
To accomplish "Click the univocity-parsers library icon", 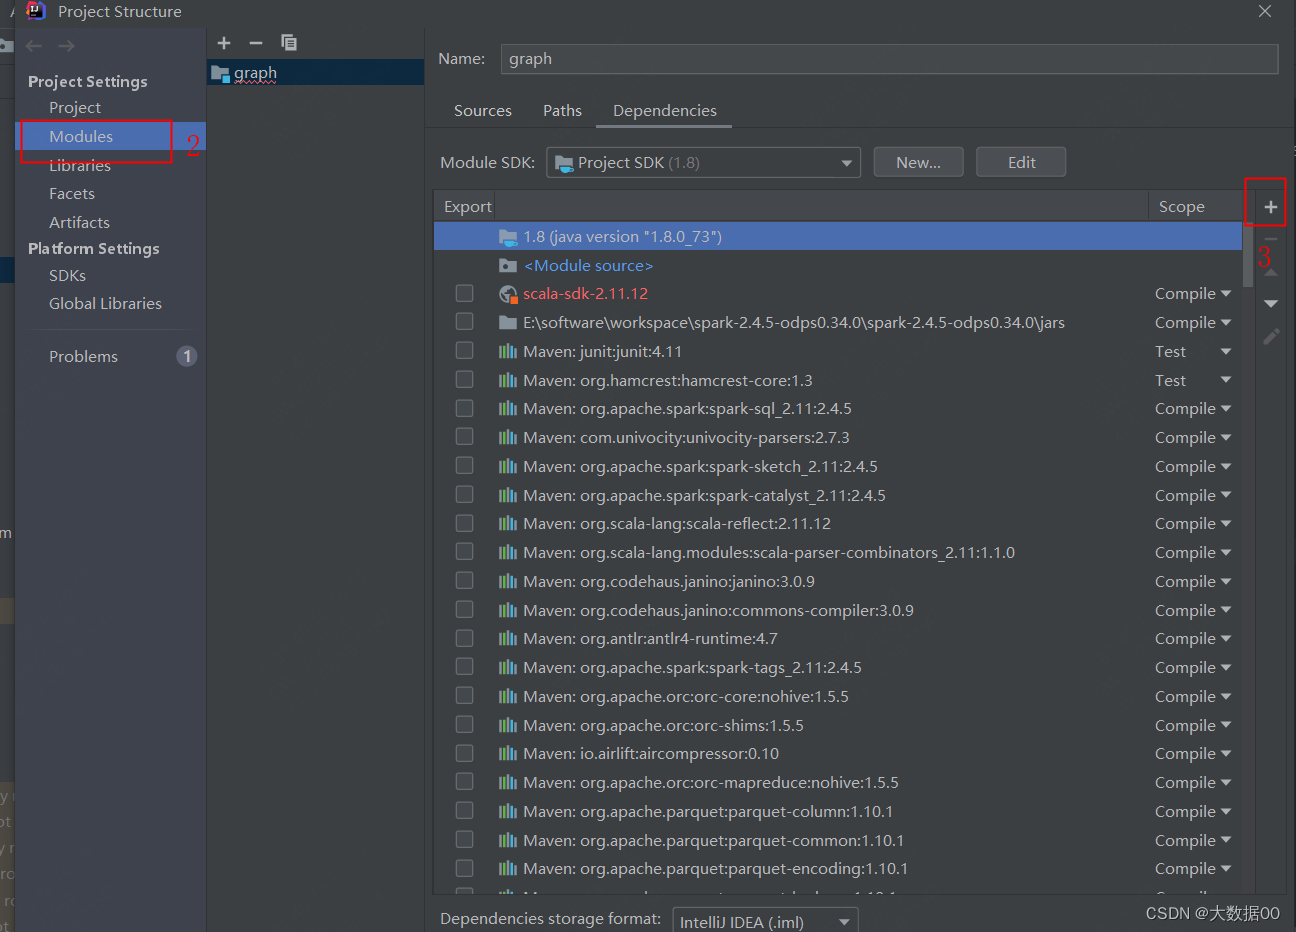I will 508,438.
